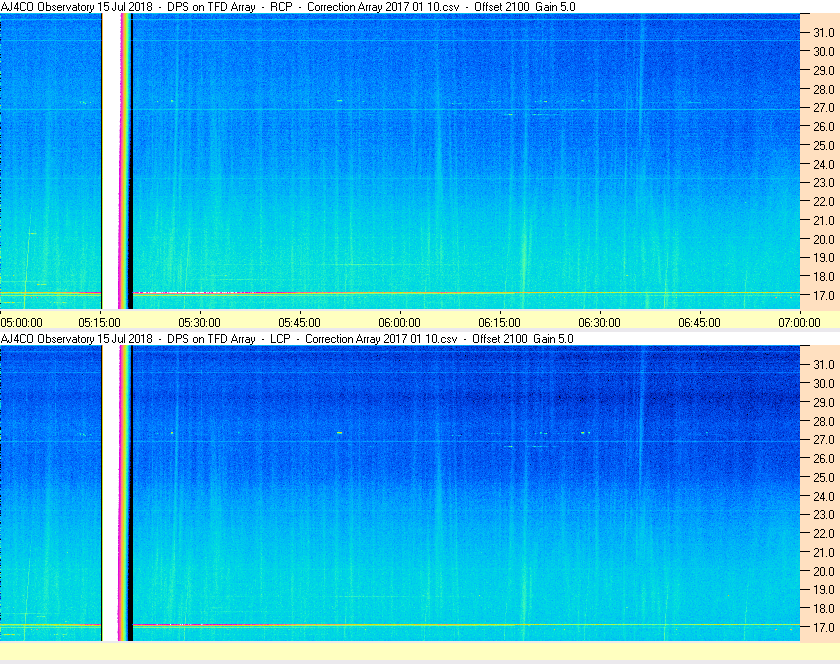Click 21.0 on the LCP frequency axis
The width and height of the screenshot is (840, 664).
point(824,552)
